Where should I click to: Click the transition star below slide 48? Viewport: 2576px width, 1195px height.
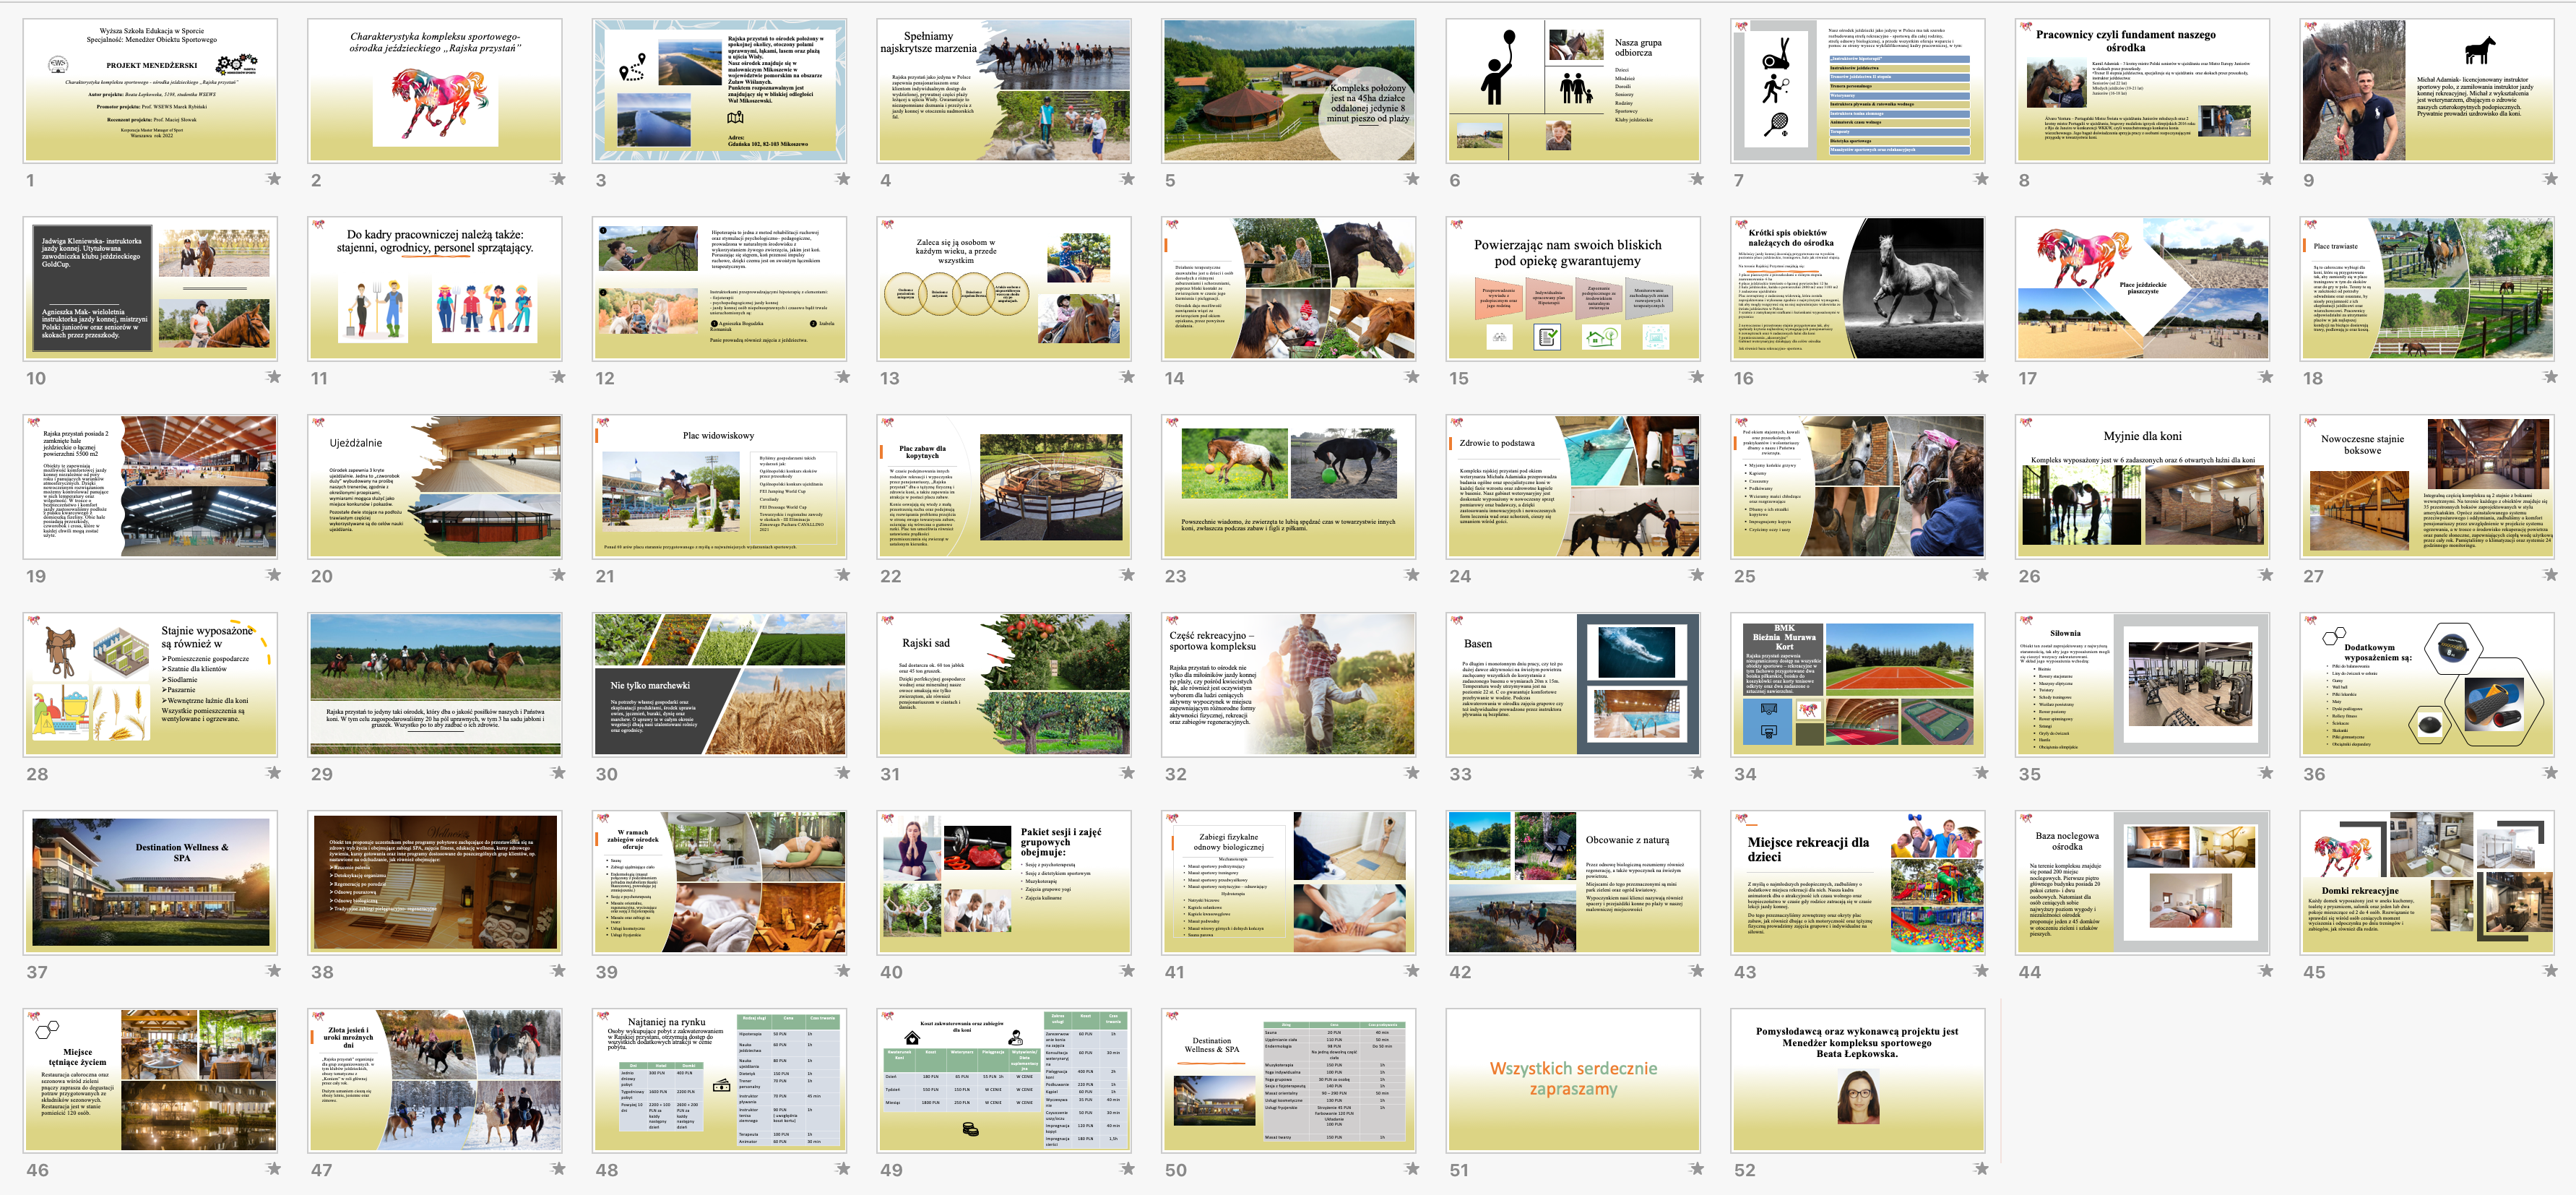tap(842, 1168)
